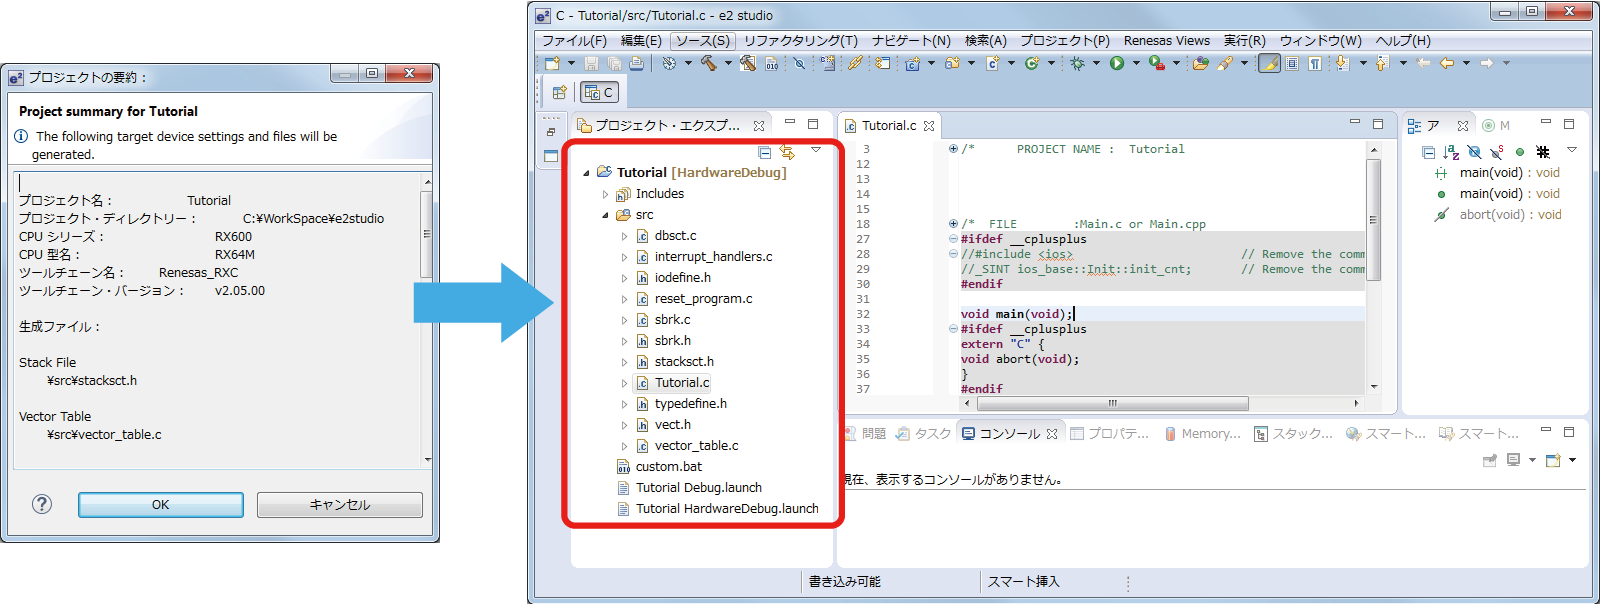
Task: Toggle Link with Editor in Project Explorer
Action: tap(787, 152)
